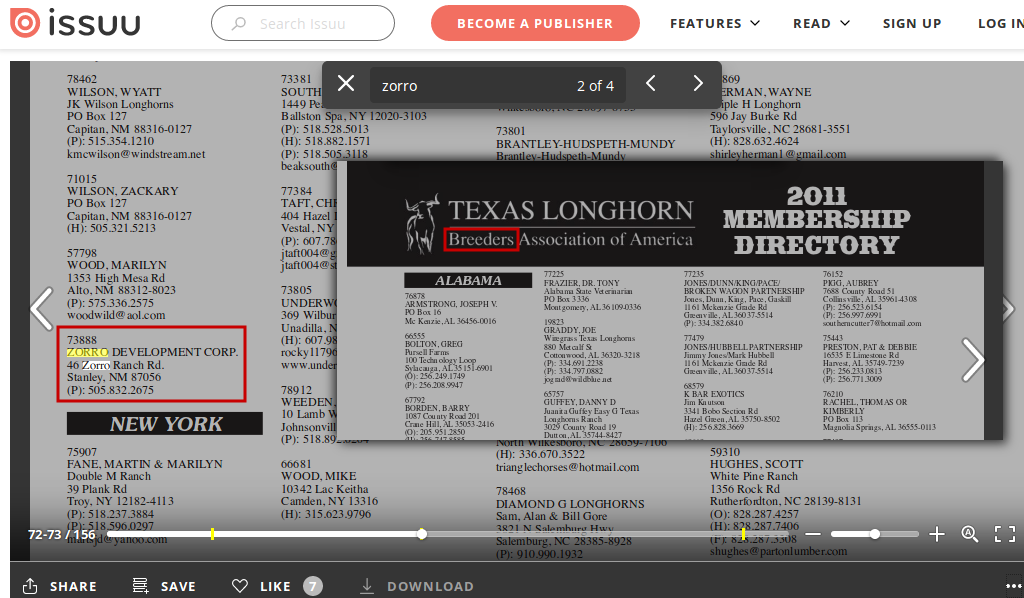
Task: Go to next search result
Action: click(x=698, y=84)
